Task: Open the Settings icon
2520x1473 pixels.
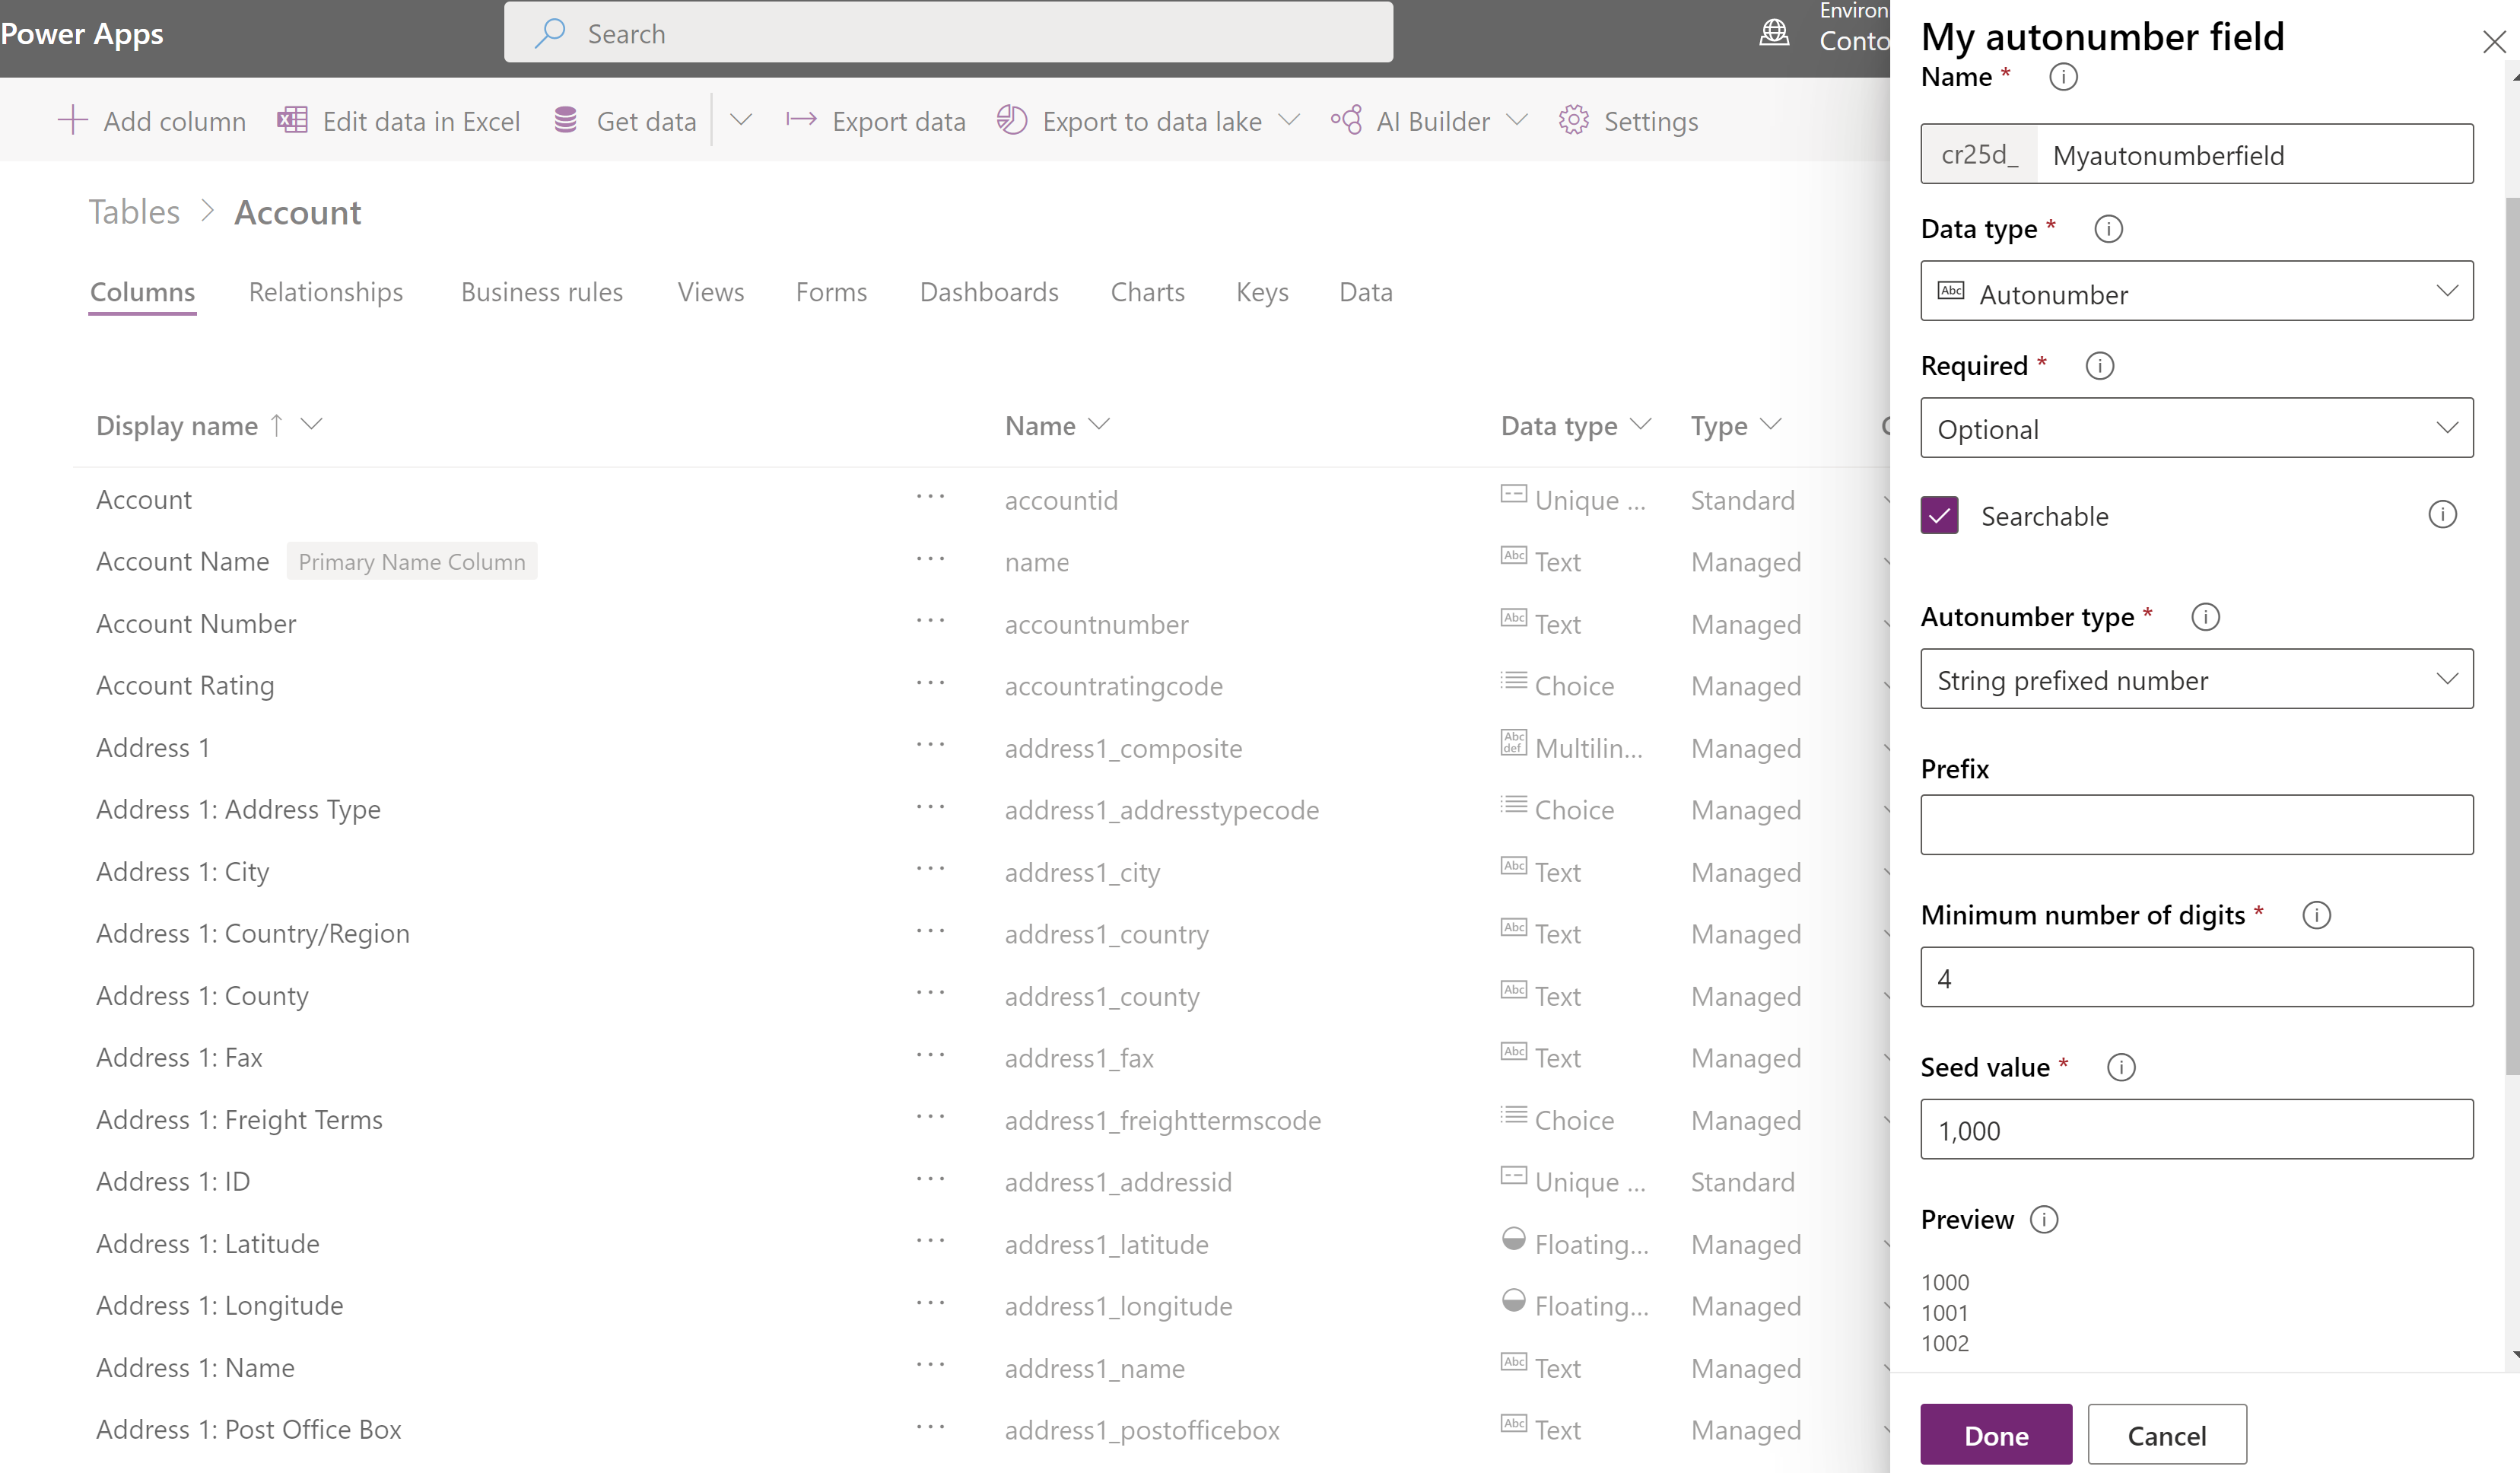Action: [1574, 119]
